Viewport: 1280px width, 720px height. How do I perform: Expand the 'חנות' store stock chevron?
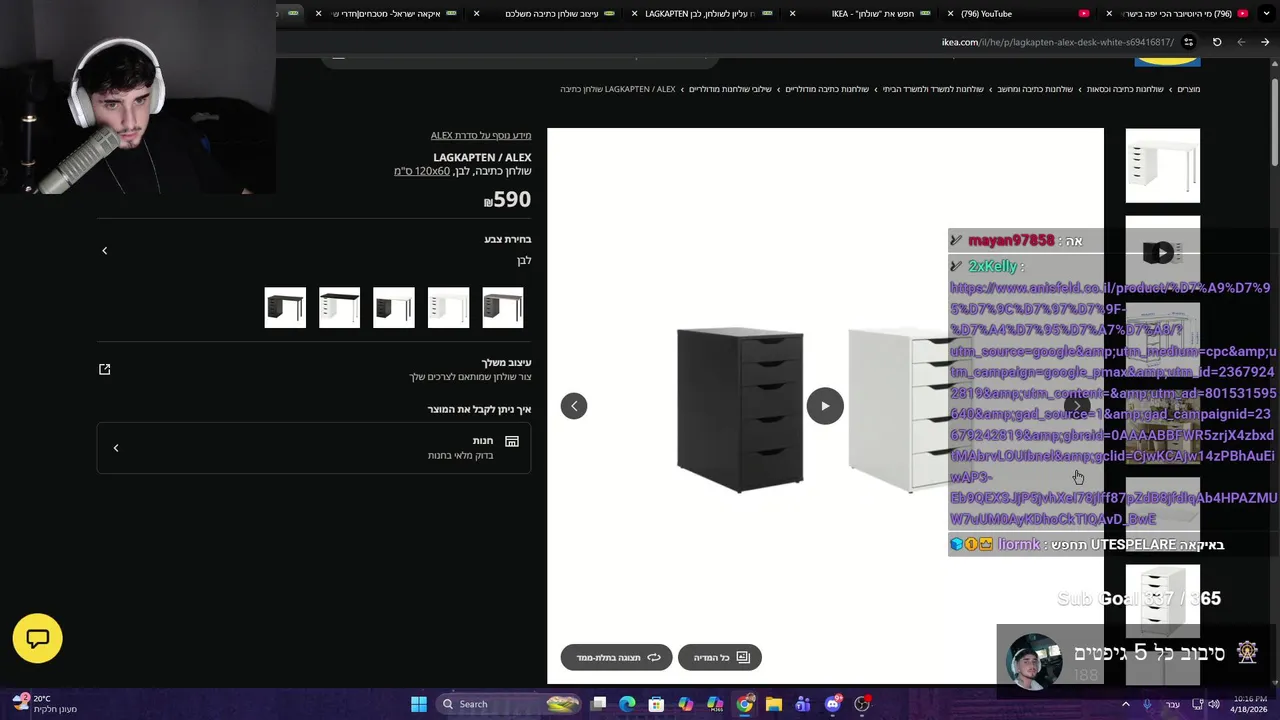[x=116, y=448]
